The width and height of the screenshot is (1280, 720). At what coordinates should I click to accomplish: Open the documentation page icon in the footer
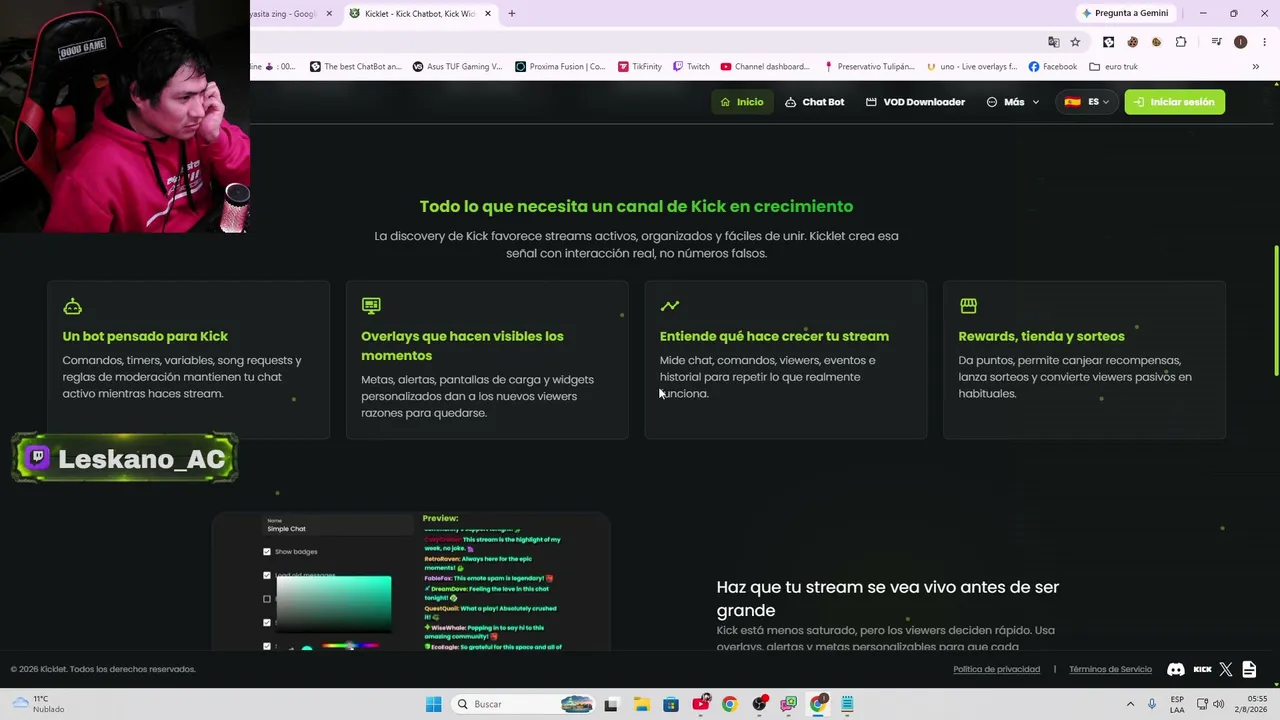pyautogui.click(x=1249, y=669)
